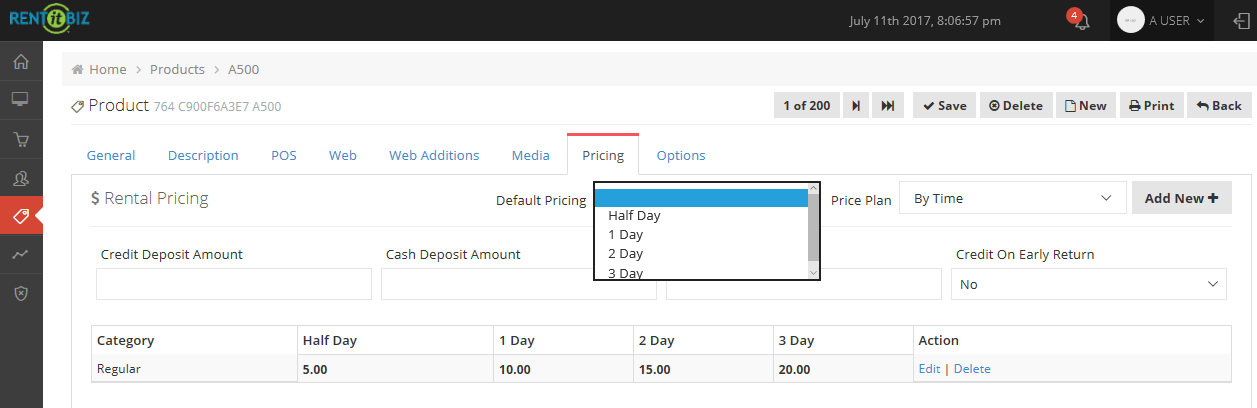Jump to the last product record
This screenshot has height=408, width=1257.
pos(888,105)
